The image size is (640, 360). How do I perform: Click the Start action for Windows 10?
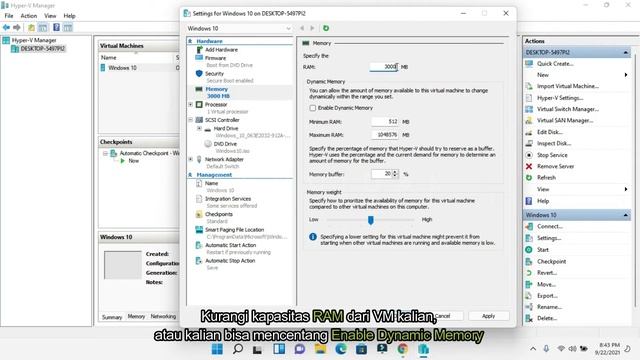pos(542,250)
